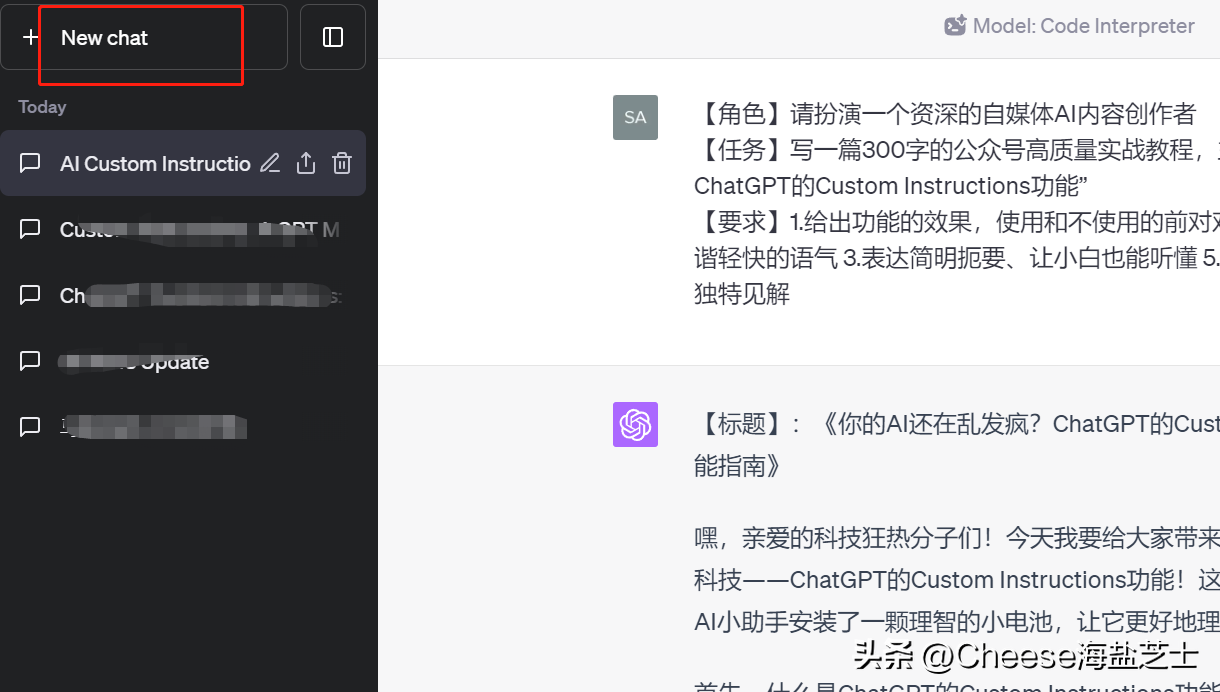The image size is (1220, 692).
Task: Click the SA user avatar
Action: click(635, 117)
